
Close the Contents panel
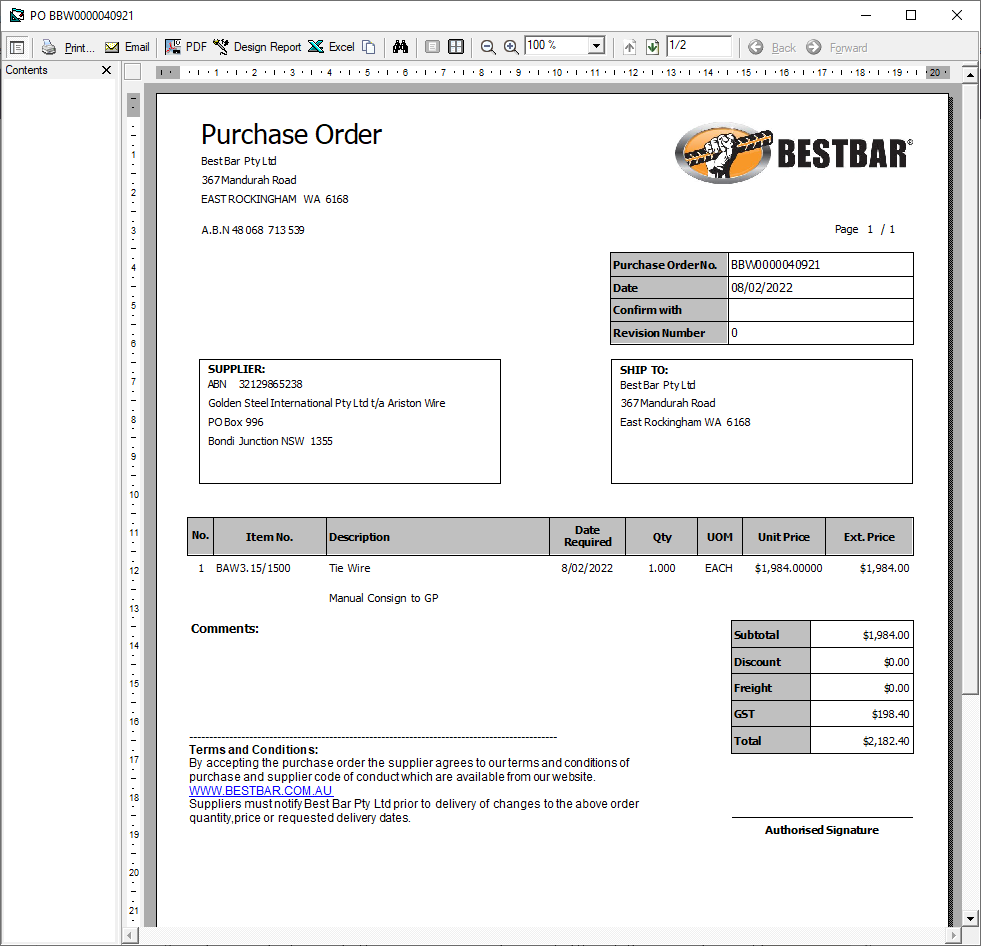tap(106, 70)
